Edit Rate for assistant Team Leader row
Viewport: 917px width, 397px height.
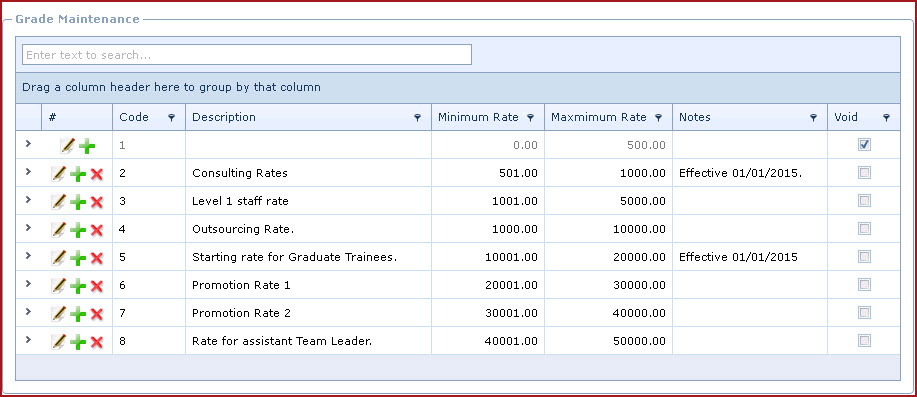coord(58,341)
